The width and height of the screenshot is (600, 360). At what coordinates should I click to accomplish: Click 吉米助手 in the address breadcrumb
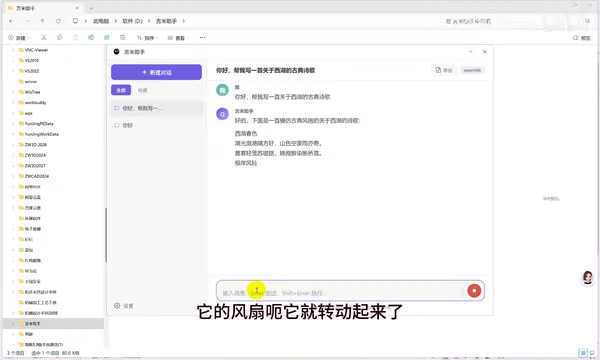pos(166,21)
